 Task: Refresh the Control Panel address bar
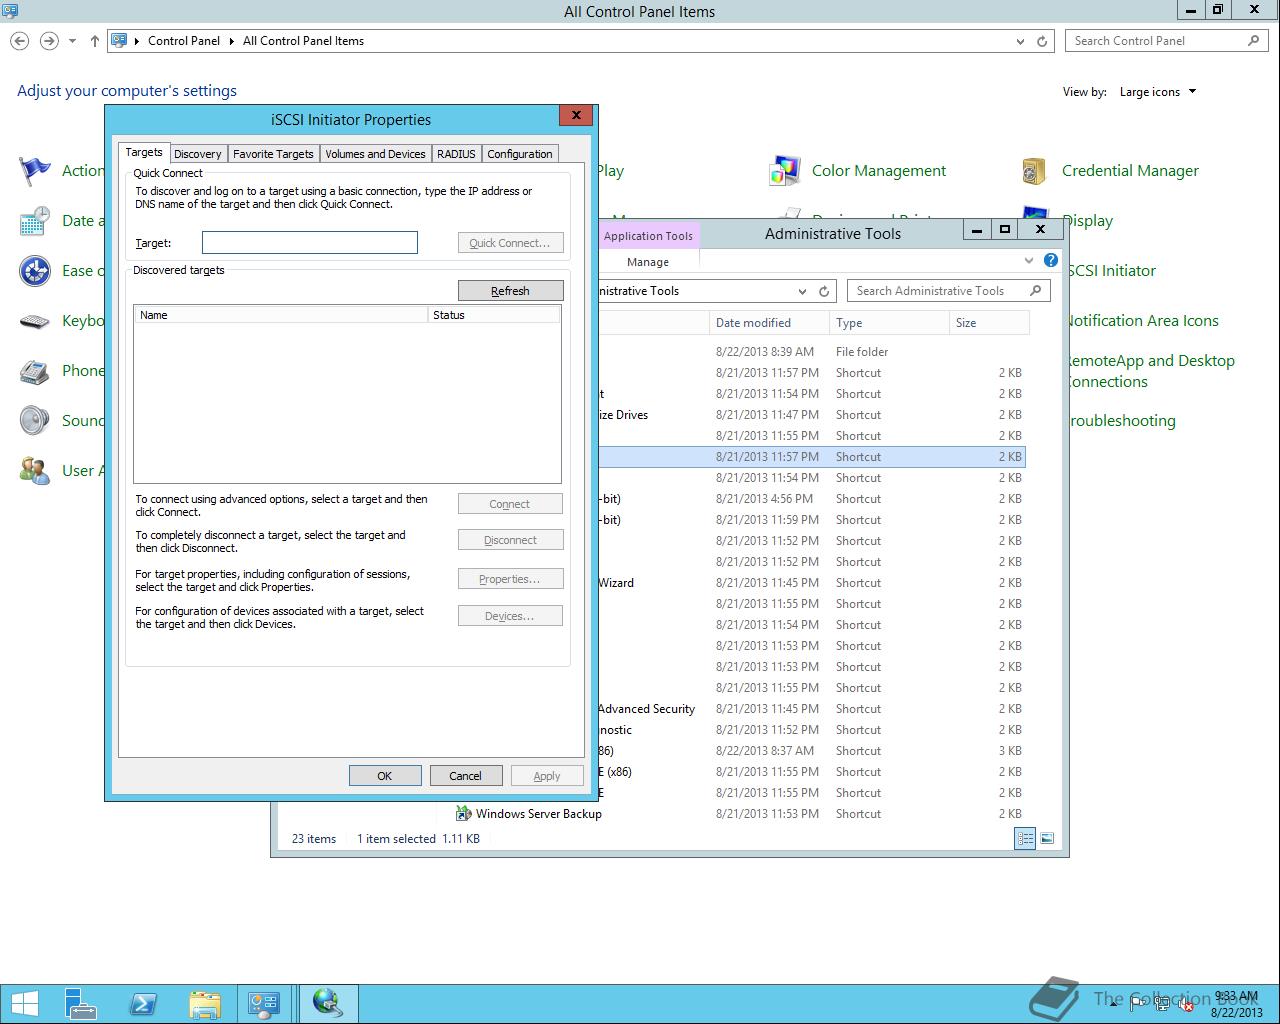[x=1042, y=41]
